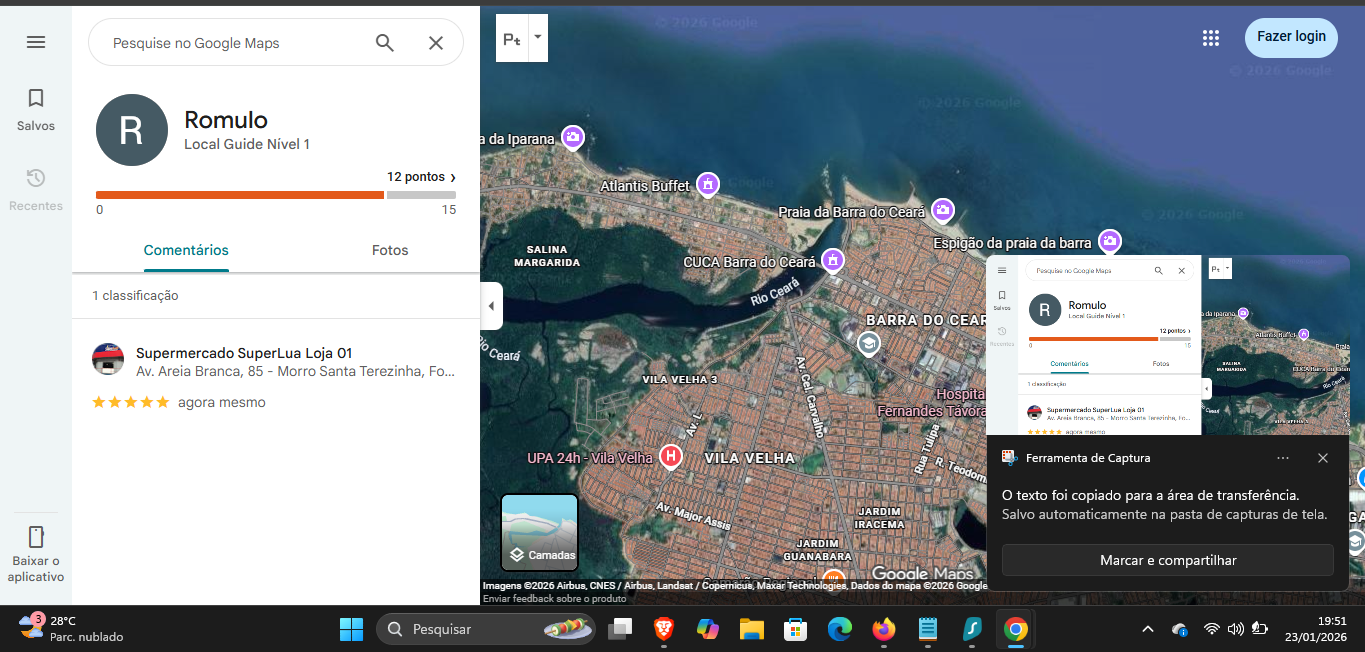Click the search magnifier in Maps search box
1365x652 pixels.
(385, 43)
